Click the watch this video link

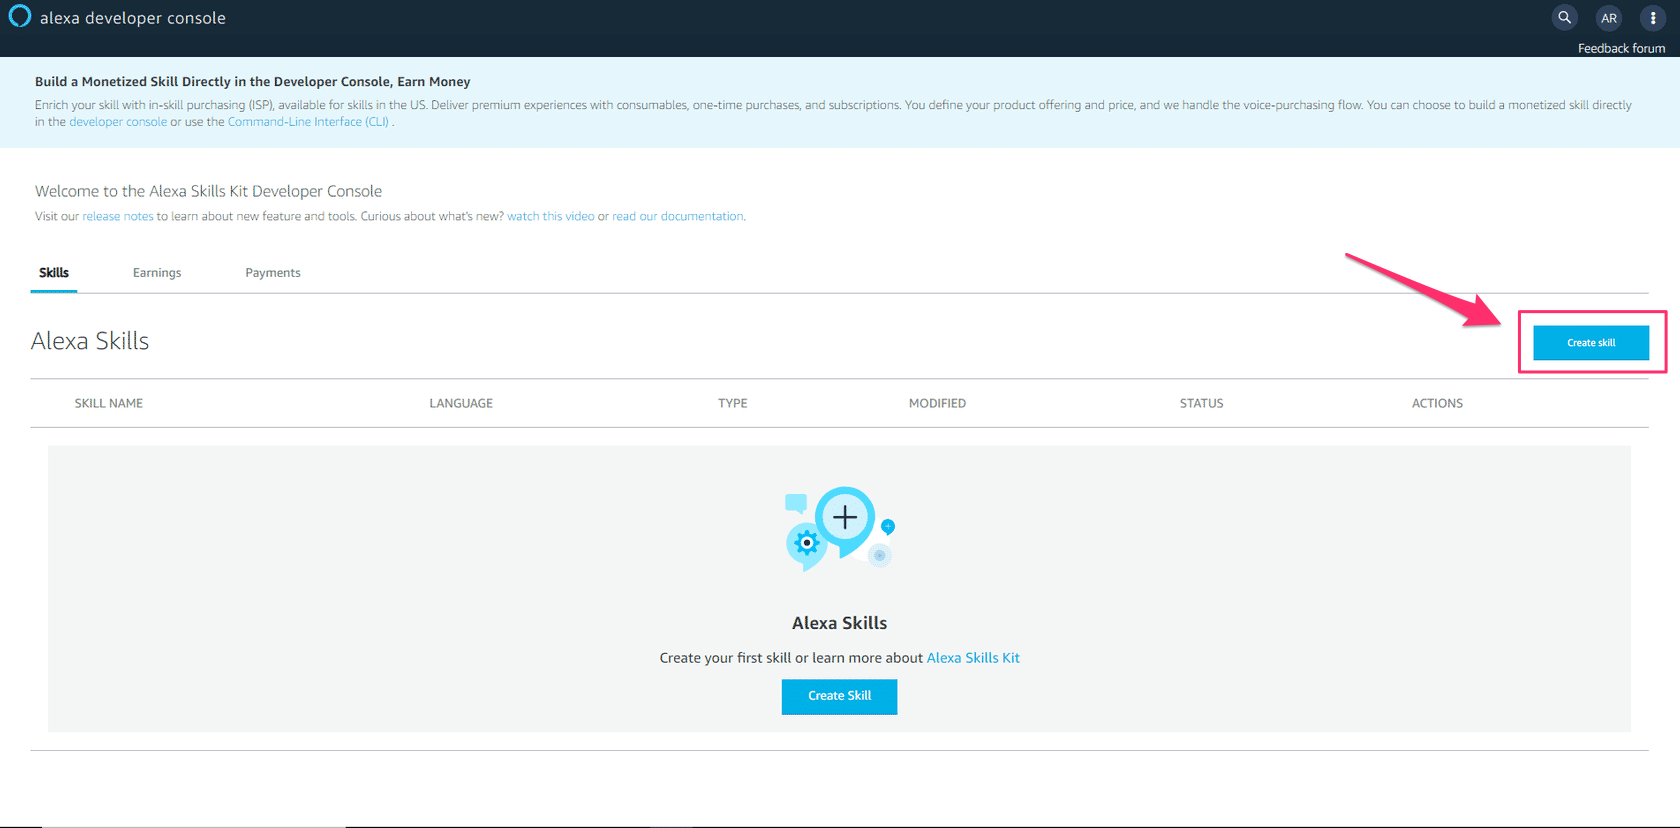tap(550, 216)
